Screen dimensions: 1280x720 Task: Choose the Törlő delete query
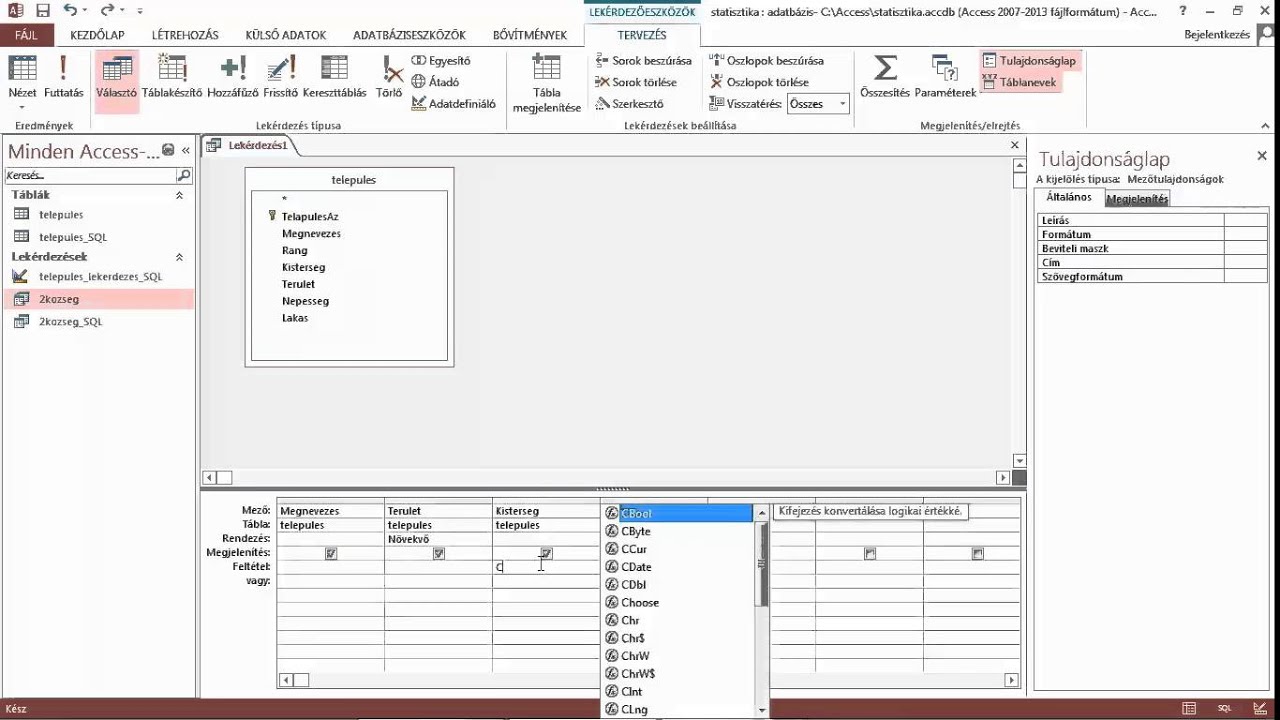pyautogui.click(x=389, y=78)
